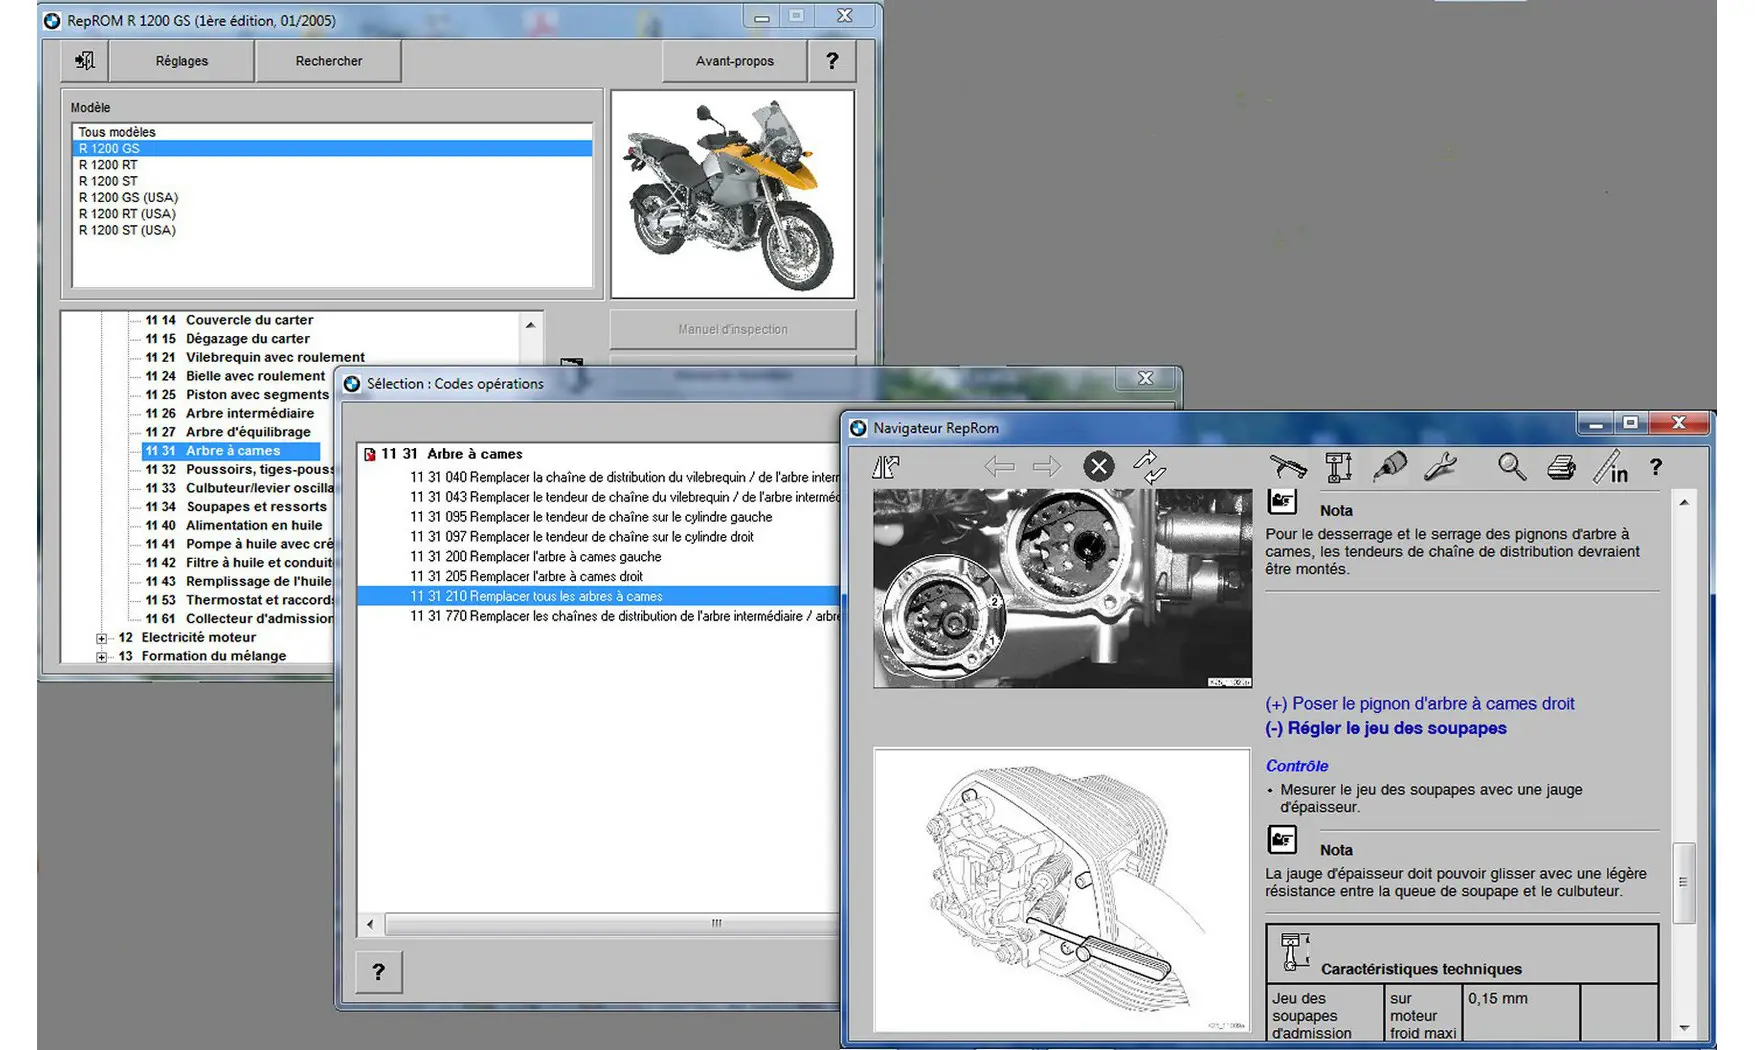The height and width of the screenshot is (1050, 1755).
Task: Open the Rechercher button
Action: pos(329,61)
